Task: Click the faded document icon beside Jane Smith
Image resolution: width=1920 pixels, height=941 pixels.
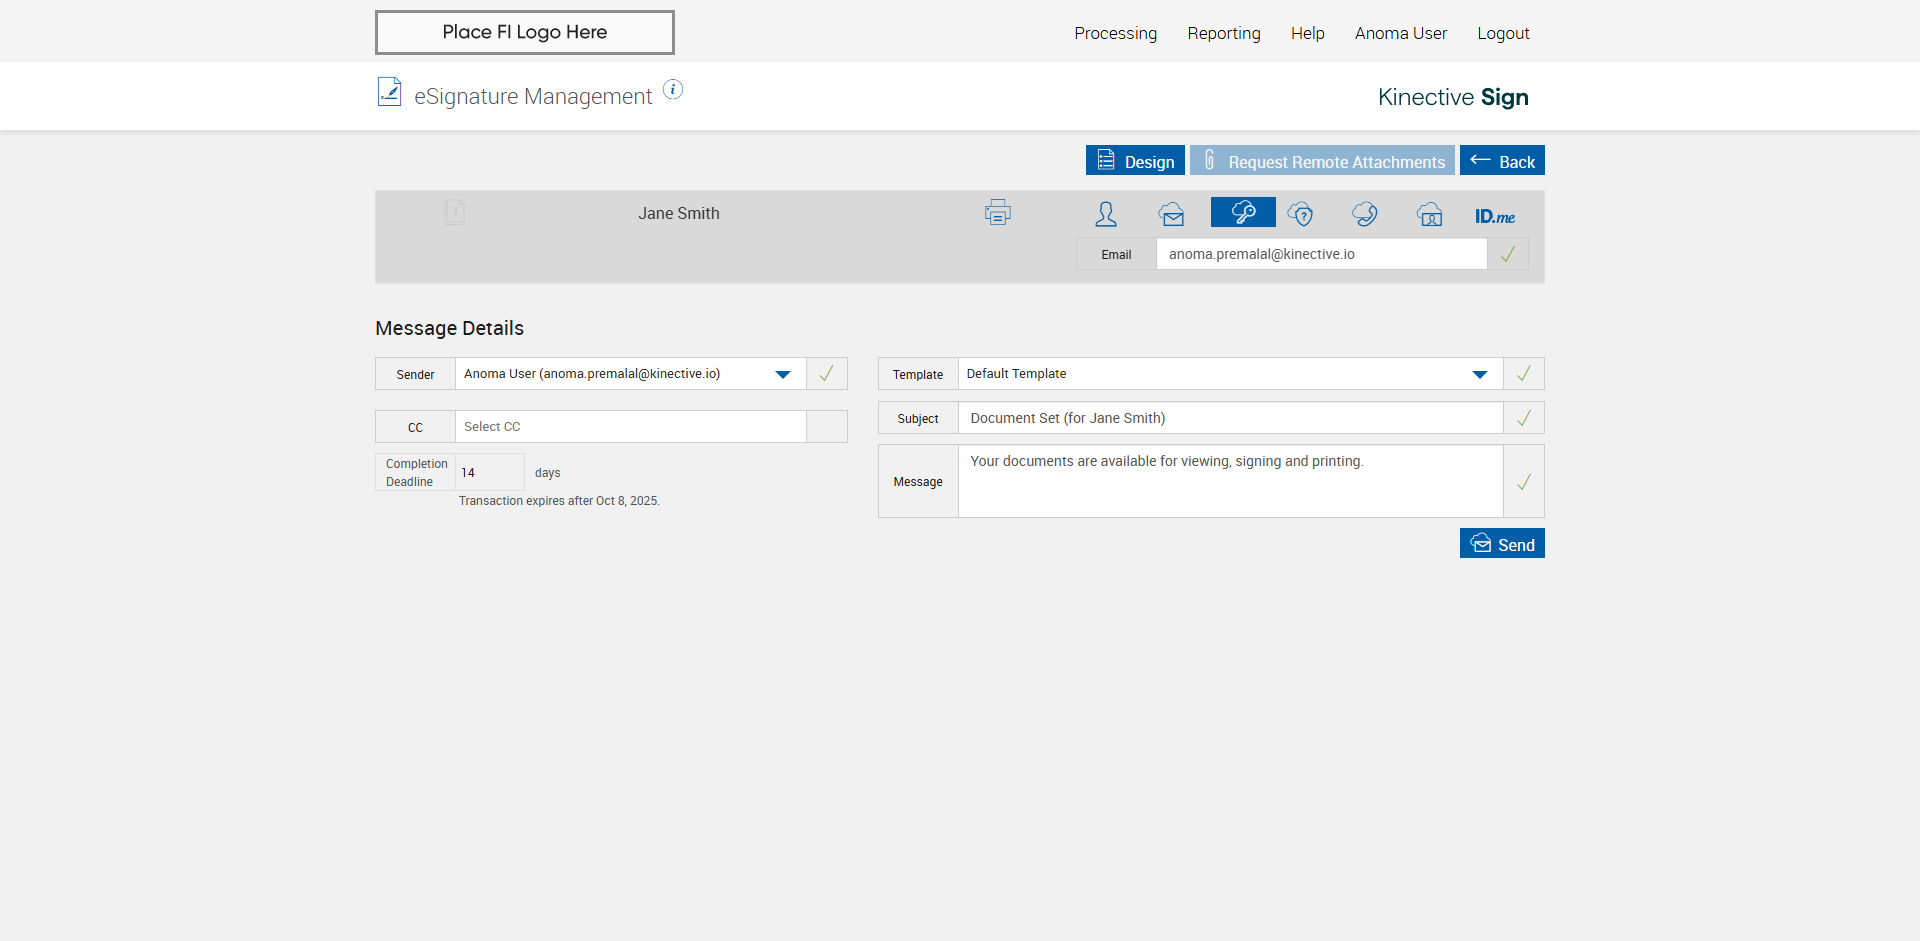Action: [454, 212]
